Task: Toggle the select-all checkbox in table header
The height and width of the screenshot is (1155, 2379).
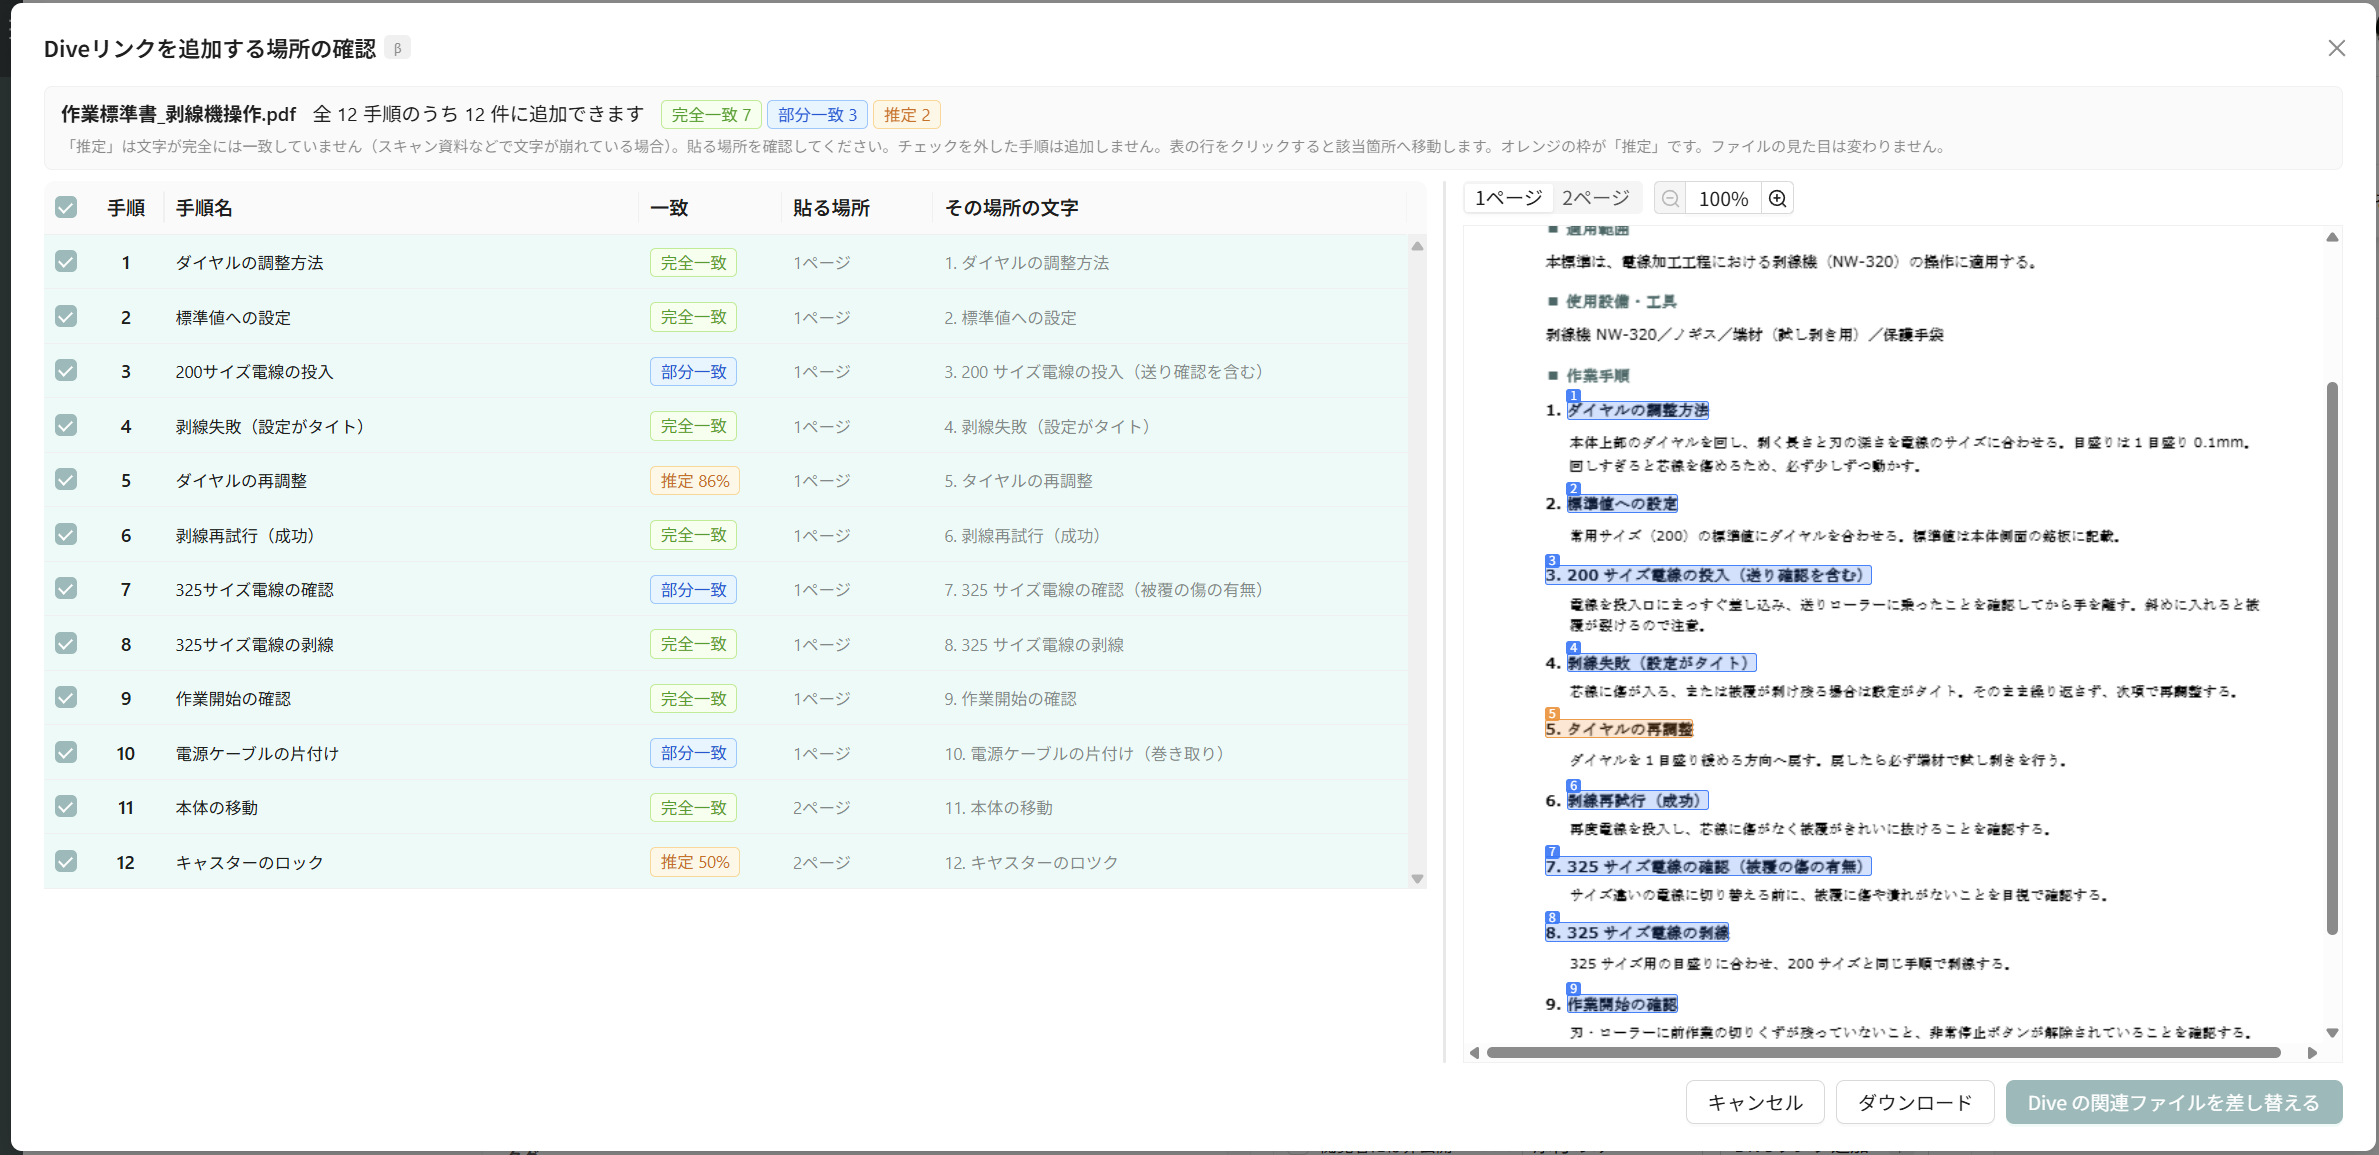Action: coord(66,207)
